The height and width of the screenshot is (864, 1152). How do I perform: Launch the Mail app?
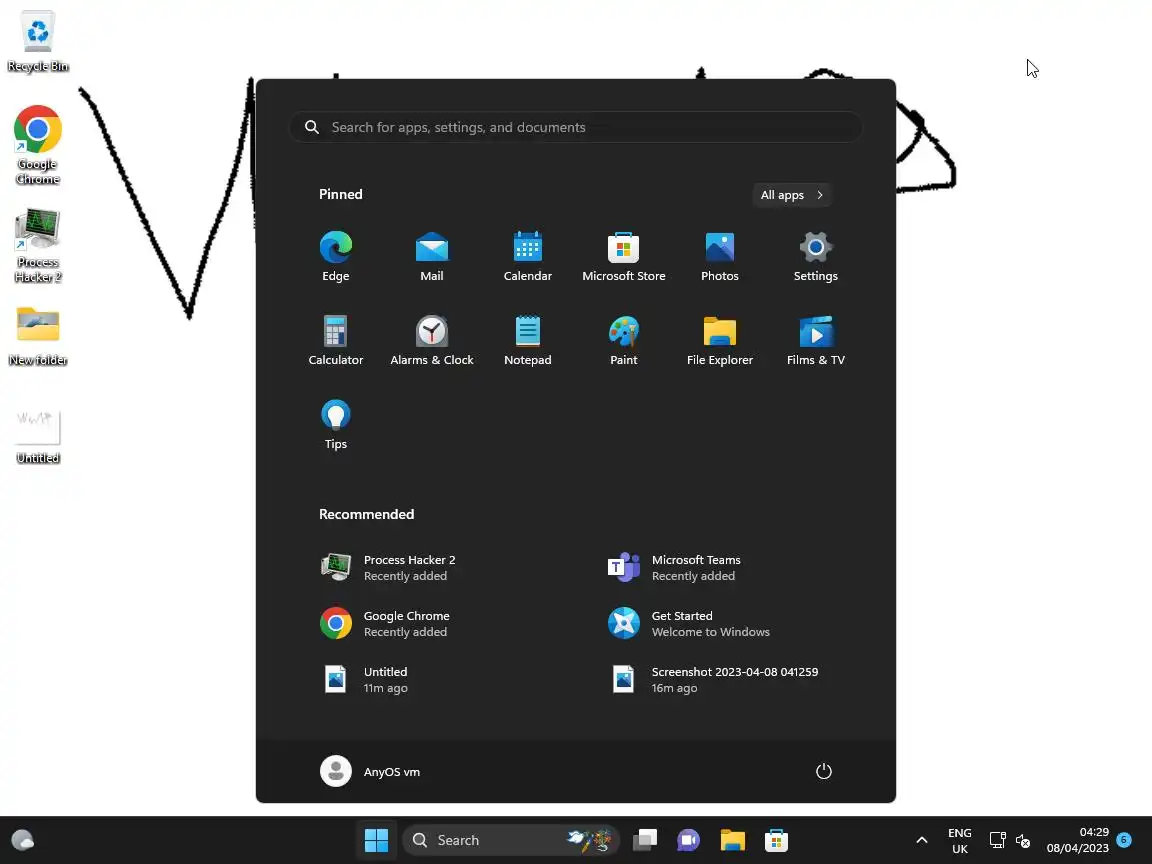coord(431,256)
